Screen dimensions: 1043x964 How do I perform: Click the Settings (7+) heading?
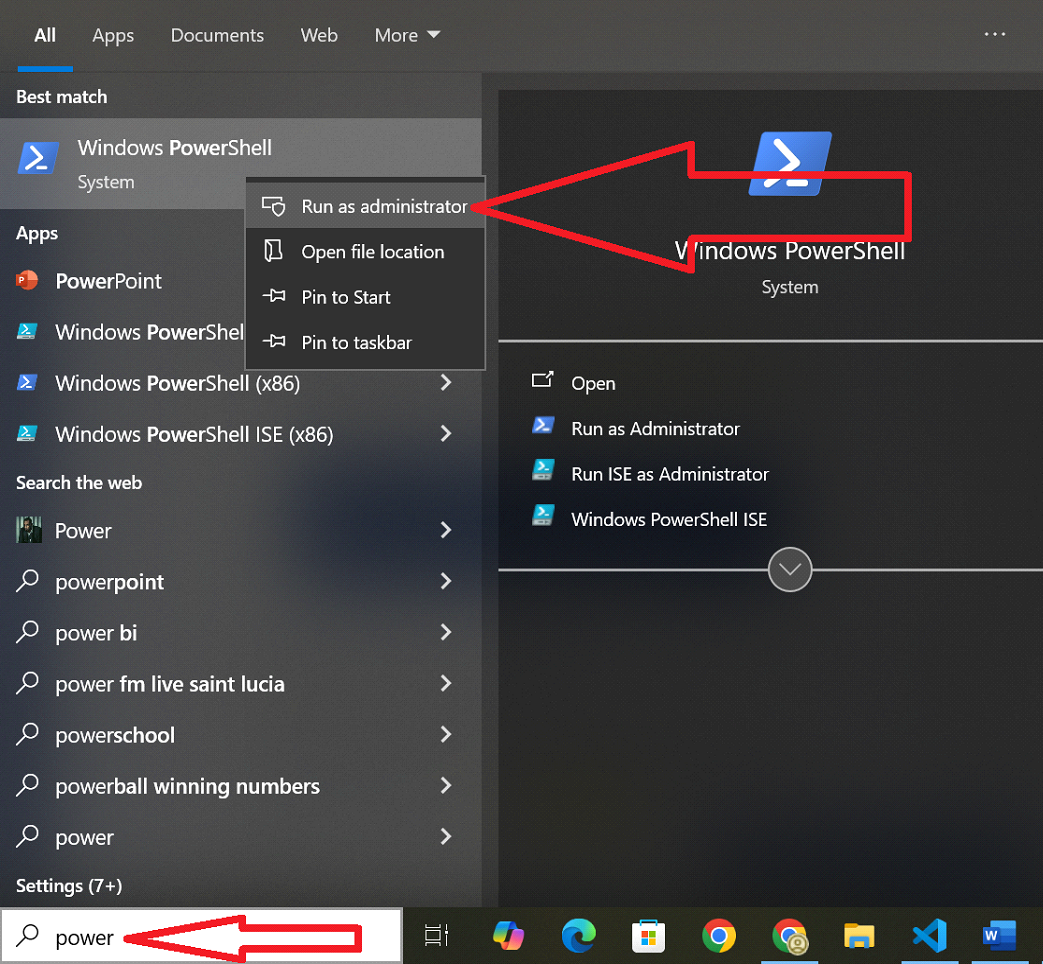coord(69,885)
